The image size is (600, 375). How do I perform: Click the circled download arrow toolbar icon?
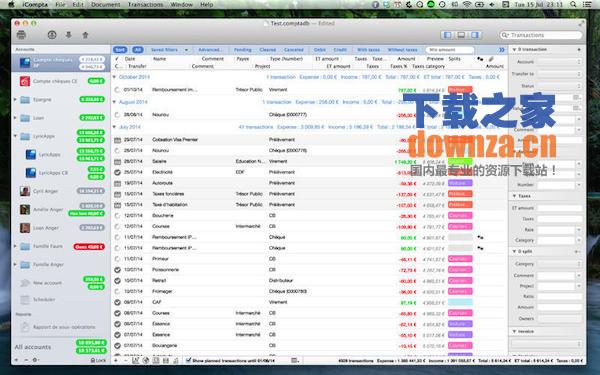click(52, 35)
